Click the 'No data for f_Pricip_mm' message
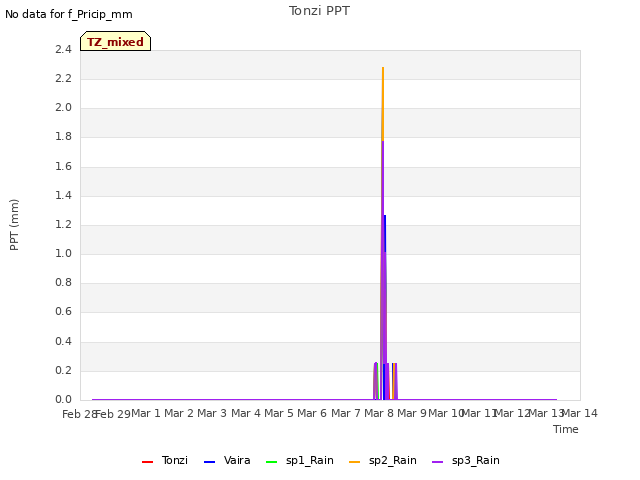Screen dimensions: 640x480 [69, 14]
